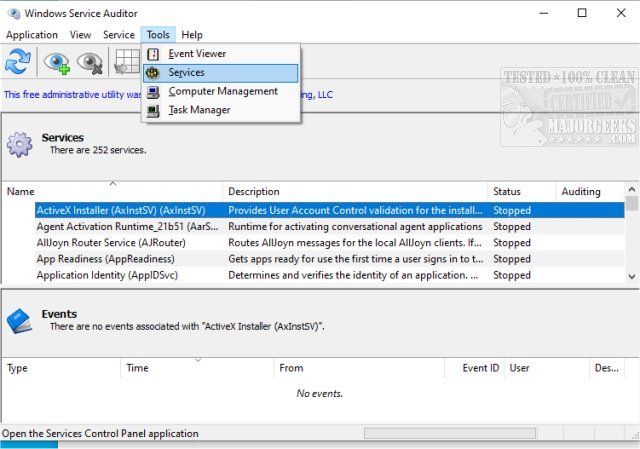This screenshot has height=449, width=640.
Task: Click the Windows Service Auditor title icon
Action: tap(13, 12)
